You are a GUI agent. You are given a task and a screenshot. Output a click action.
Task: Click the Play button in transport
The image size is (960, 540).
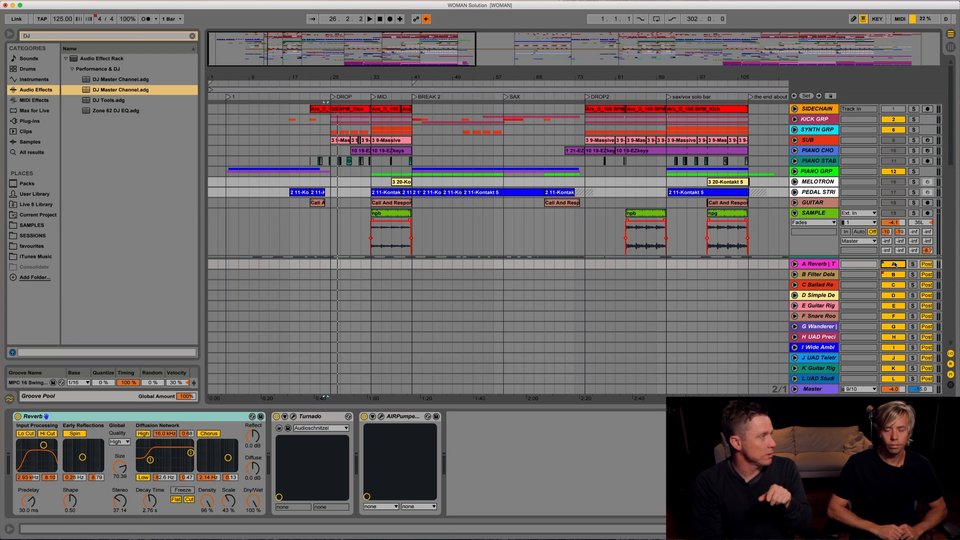click(370, 19)
